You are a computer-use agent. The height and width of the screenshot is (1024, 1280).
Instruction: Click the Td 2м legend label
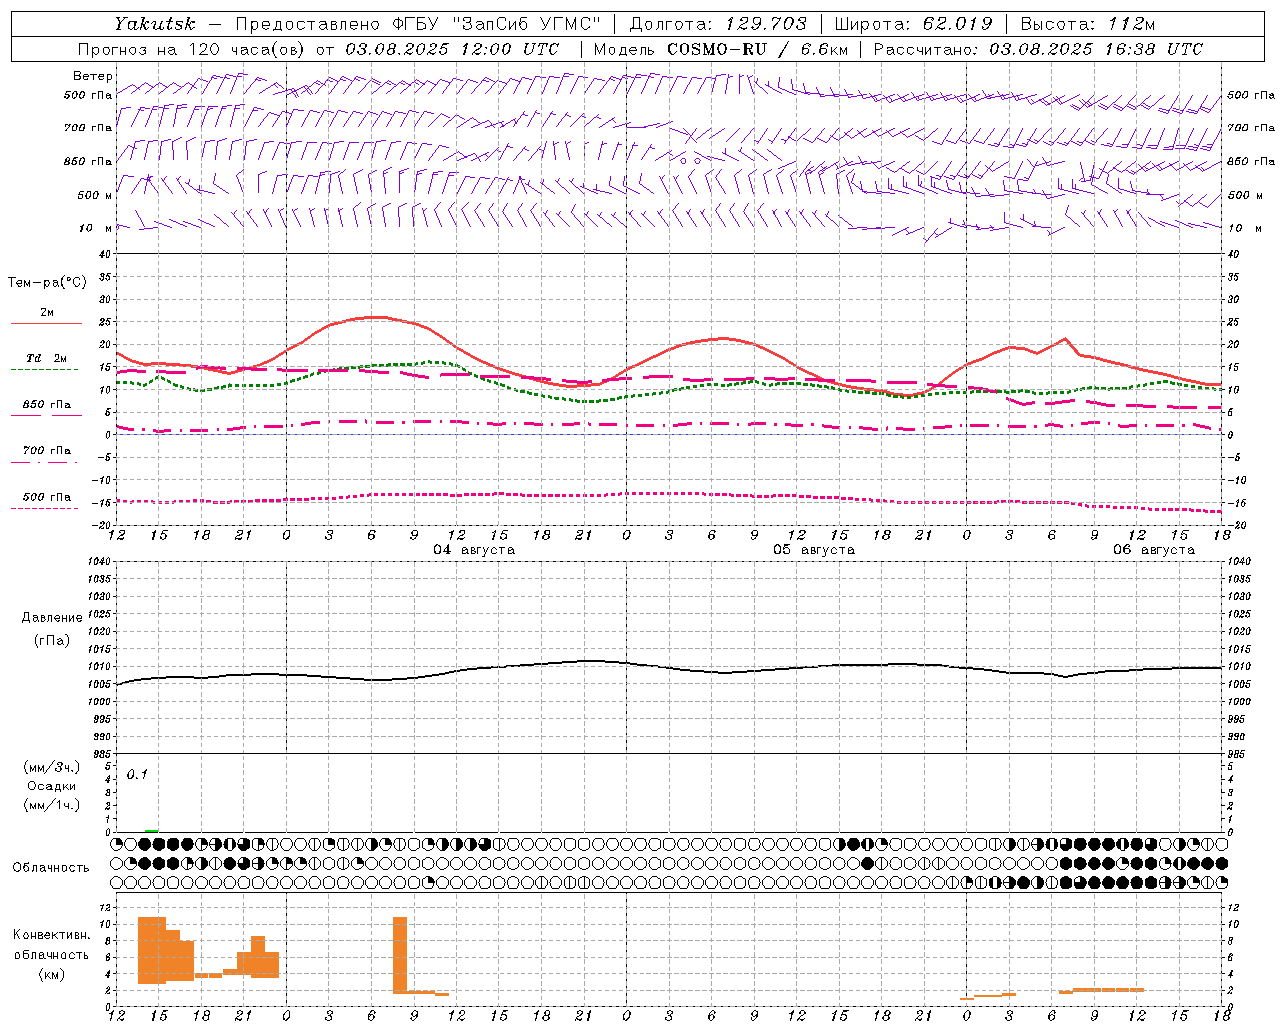pyautogui.click(x=47, y=358)
